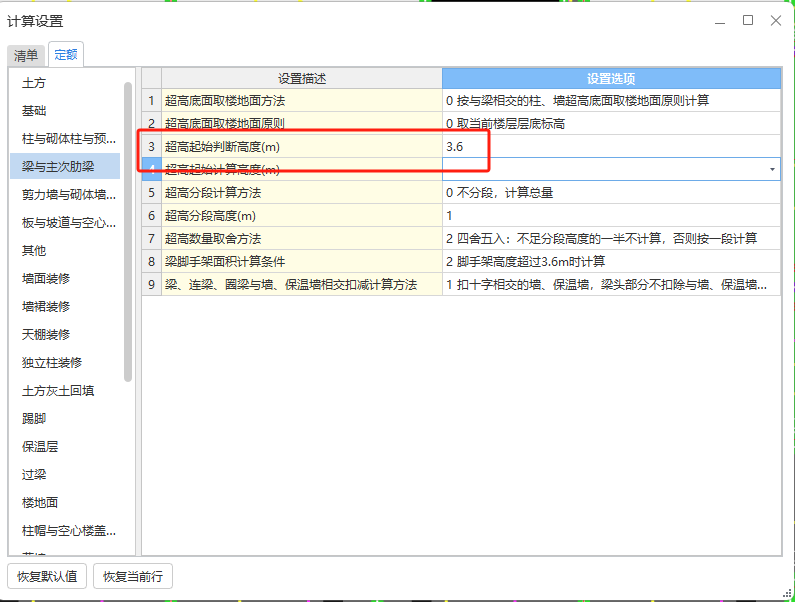Select 天棚装修 in left list
This screenshot has width=795, height=602.
48,335
